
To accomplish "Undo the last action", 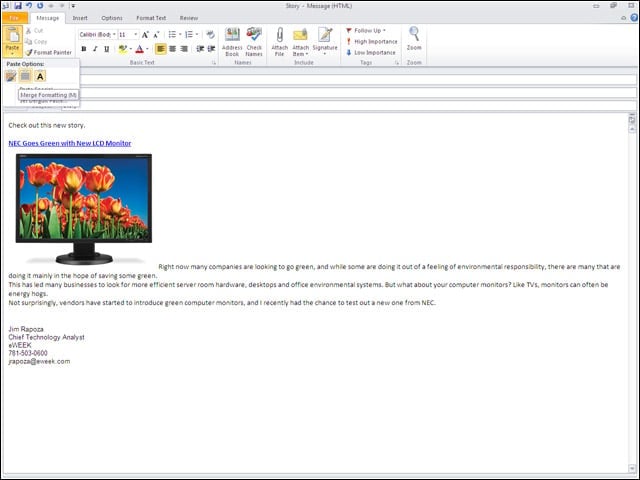I will (29, 6).
